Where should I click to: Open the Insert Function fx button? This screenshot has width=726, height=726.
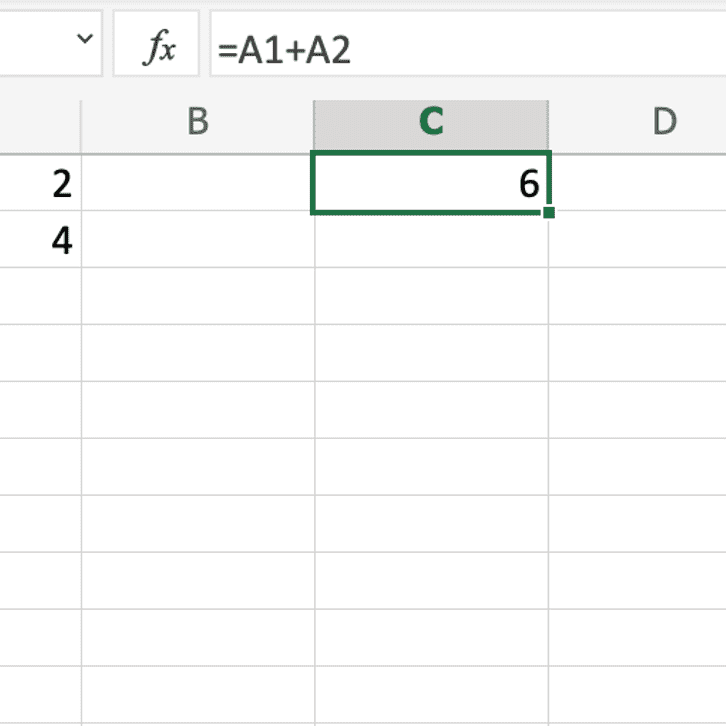(156, 44)
